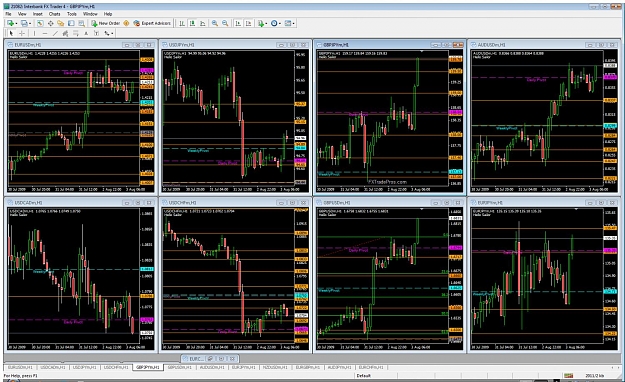
Task: Switch to the GBPUSDm,H1 bottom tab
Action: coord(180,367)
